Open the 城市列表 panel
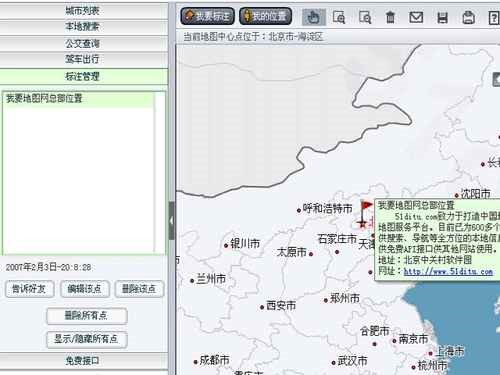This screenshot has width=500, height=375. pos(84,11)
